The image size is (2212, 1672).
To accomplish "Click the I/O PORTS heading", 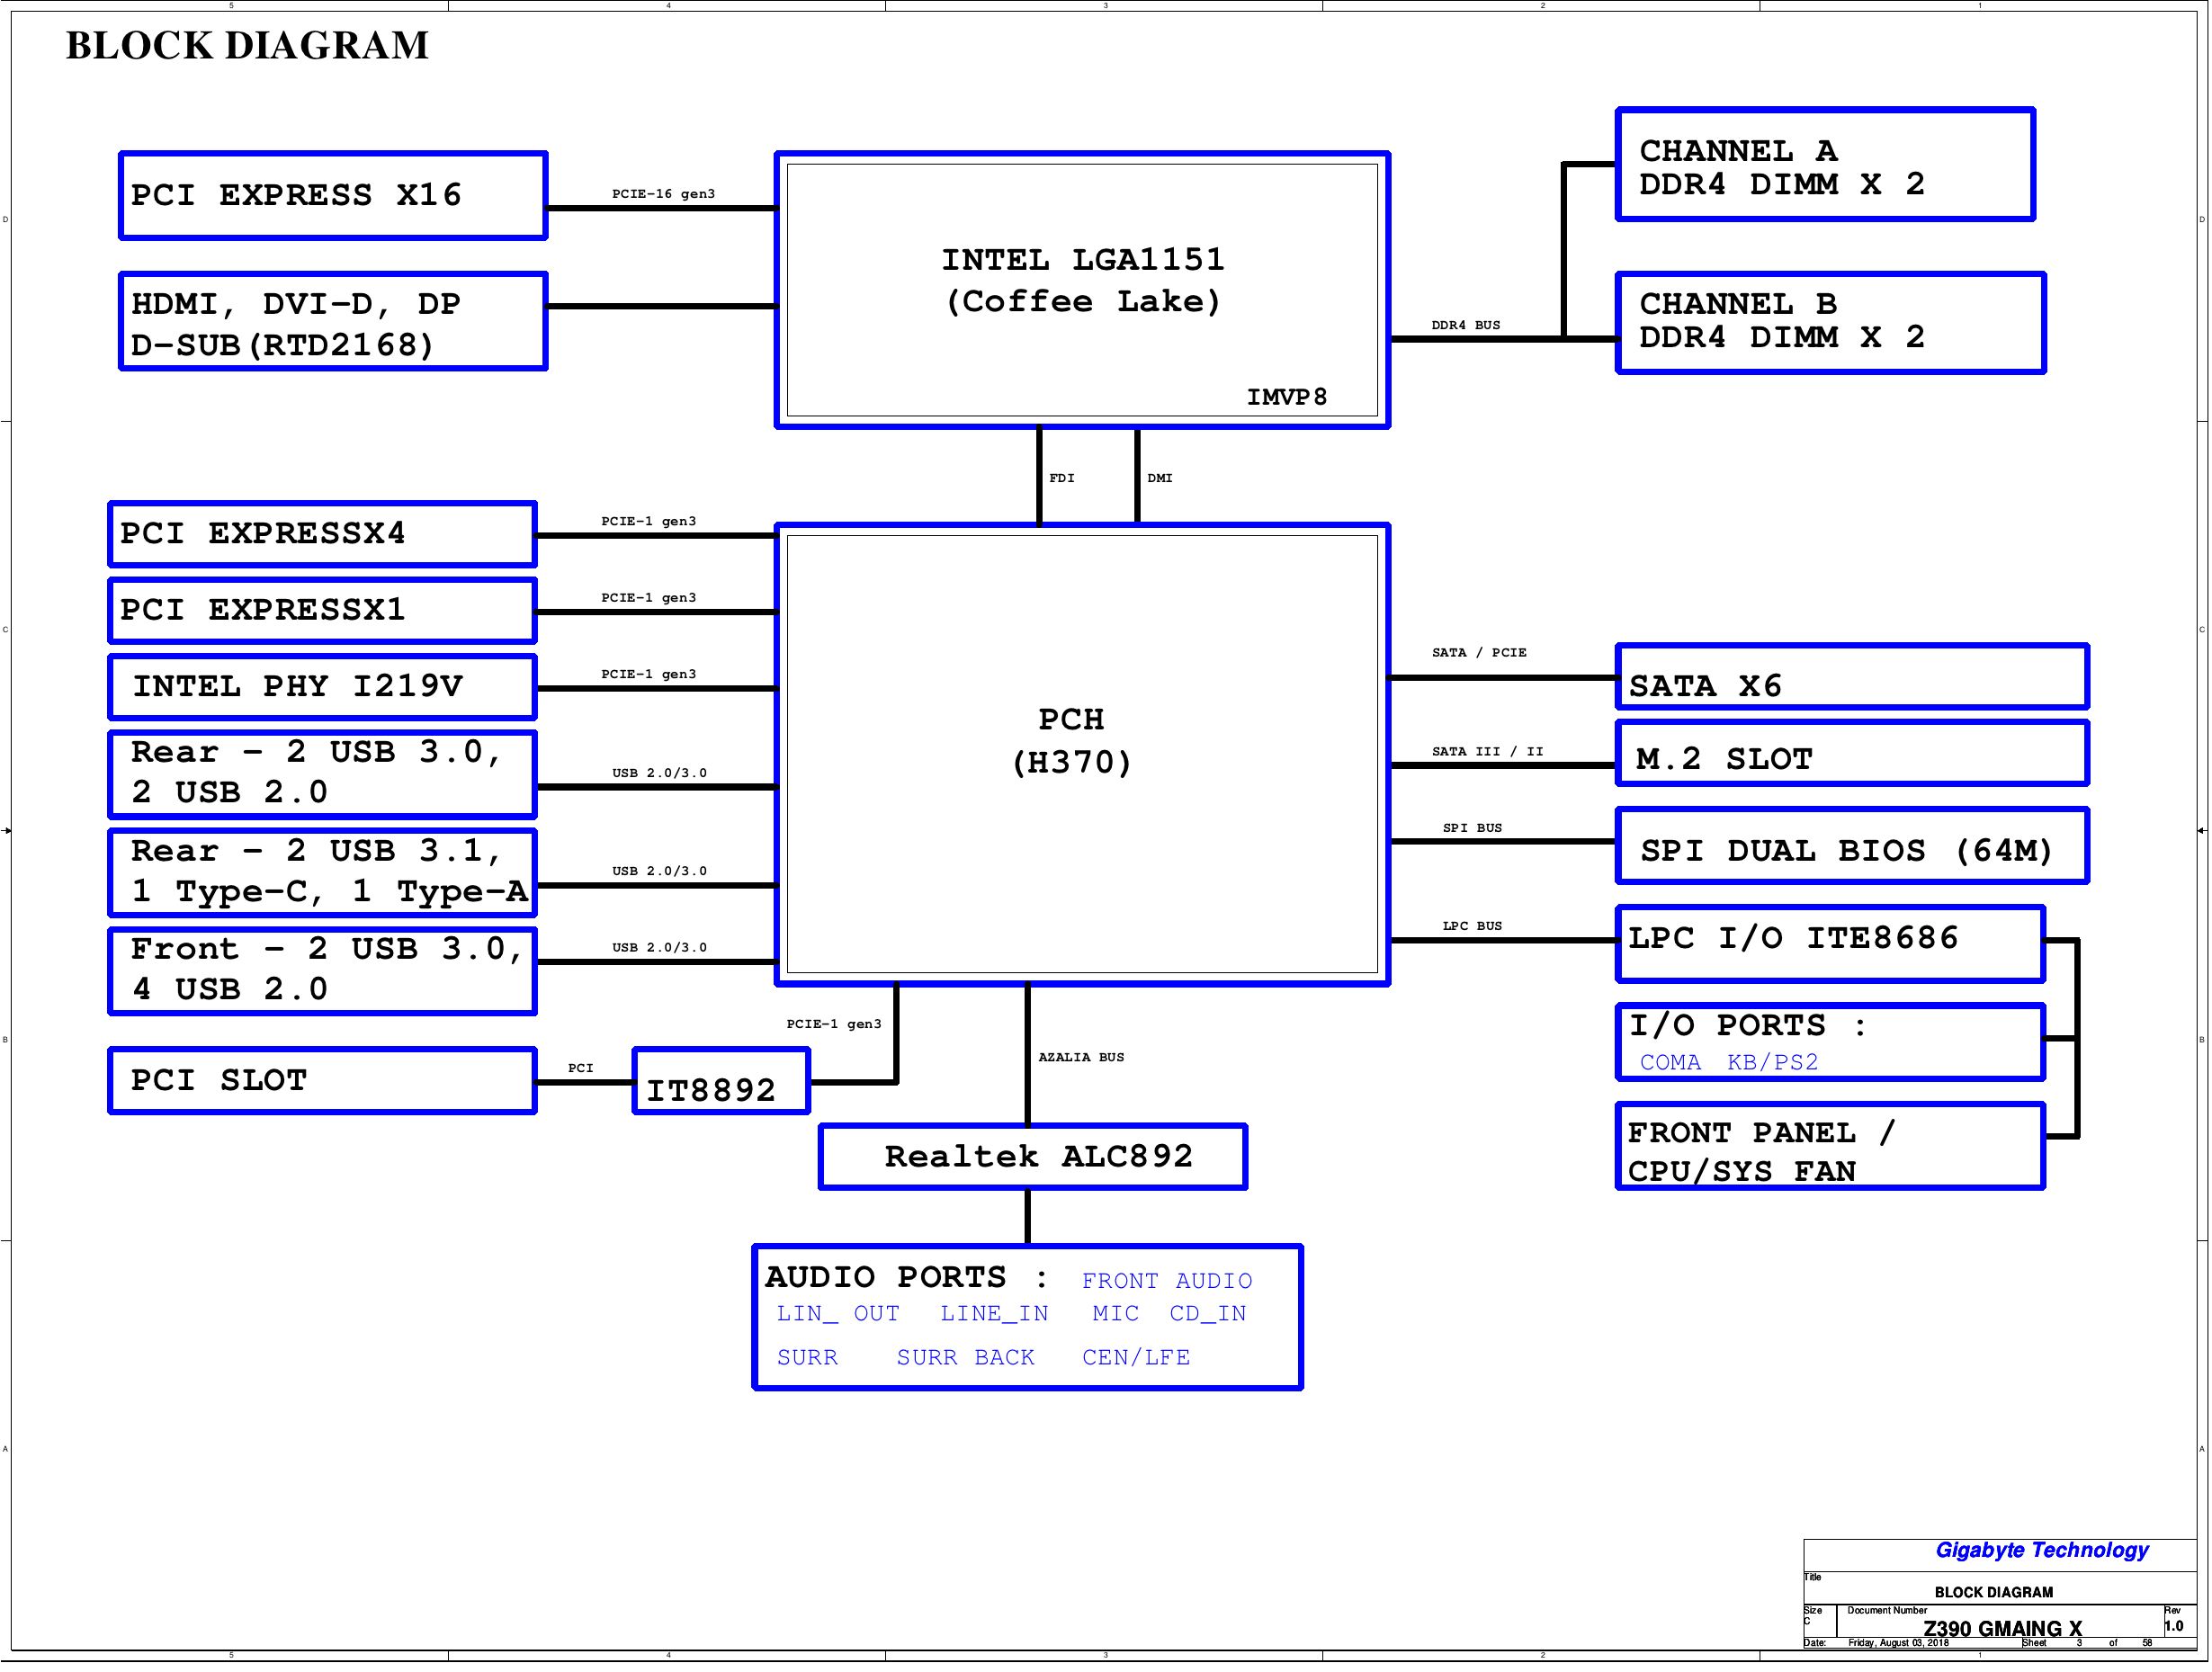I will (1747, 1026).
